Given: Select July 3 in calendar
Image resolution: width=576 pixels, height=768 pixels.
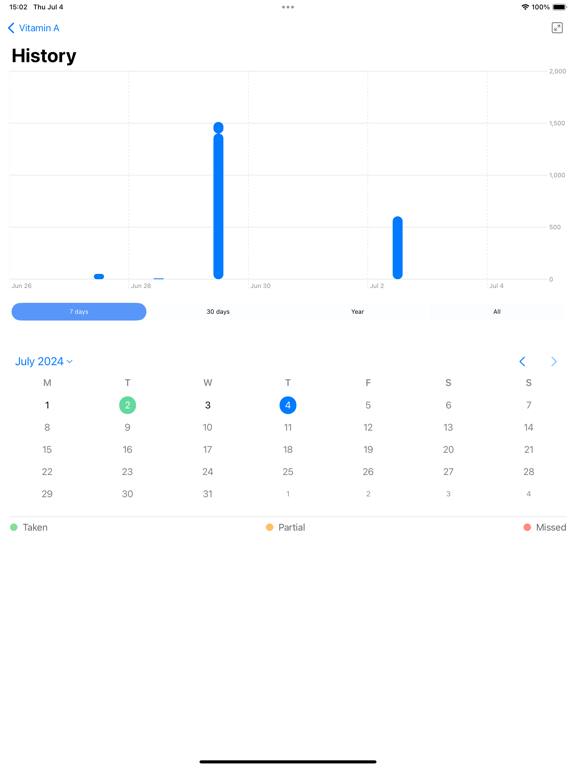Looking at the screenshot, I should pyautogui.click(x=208, y=405).
